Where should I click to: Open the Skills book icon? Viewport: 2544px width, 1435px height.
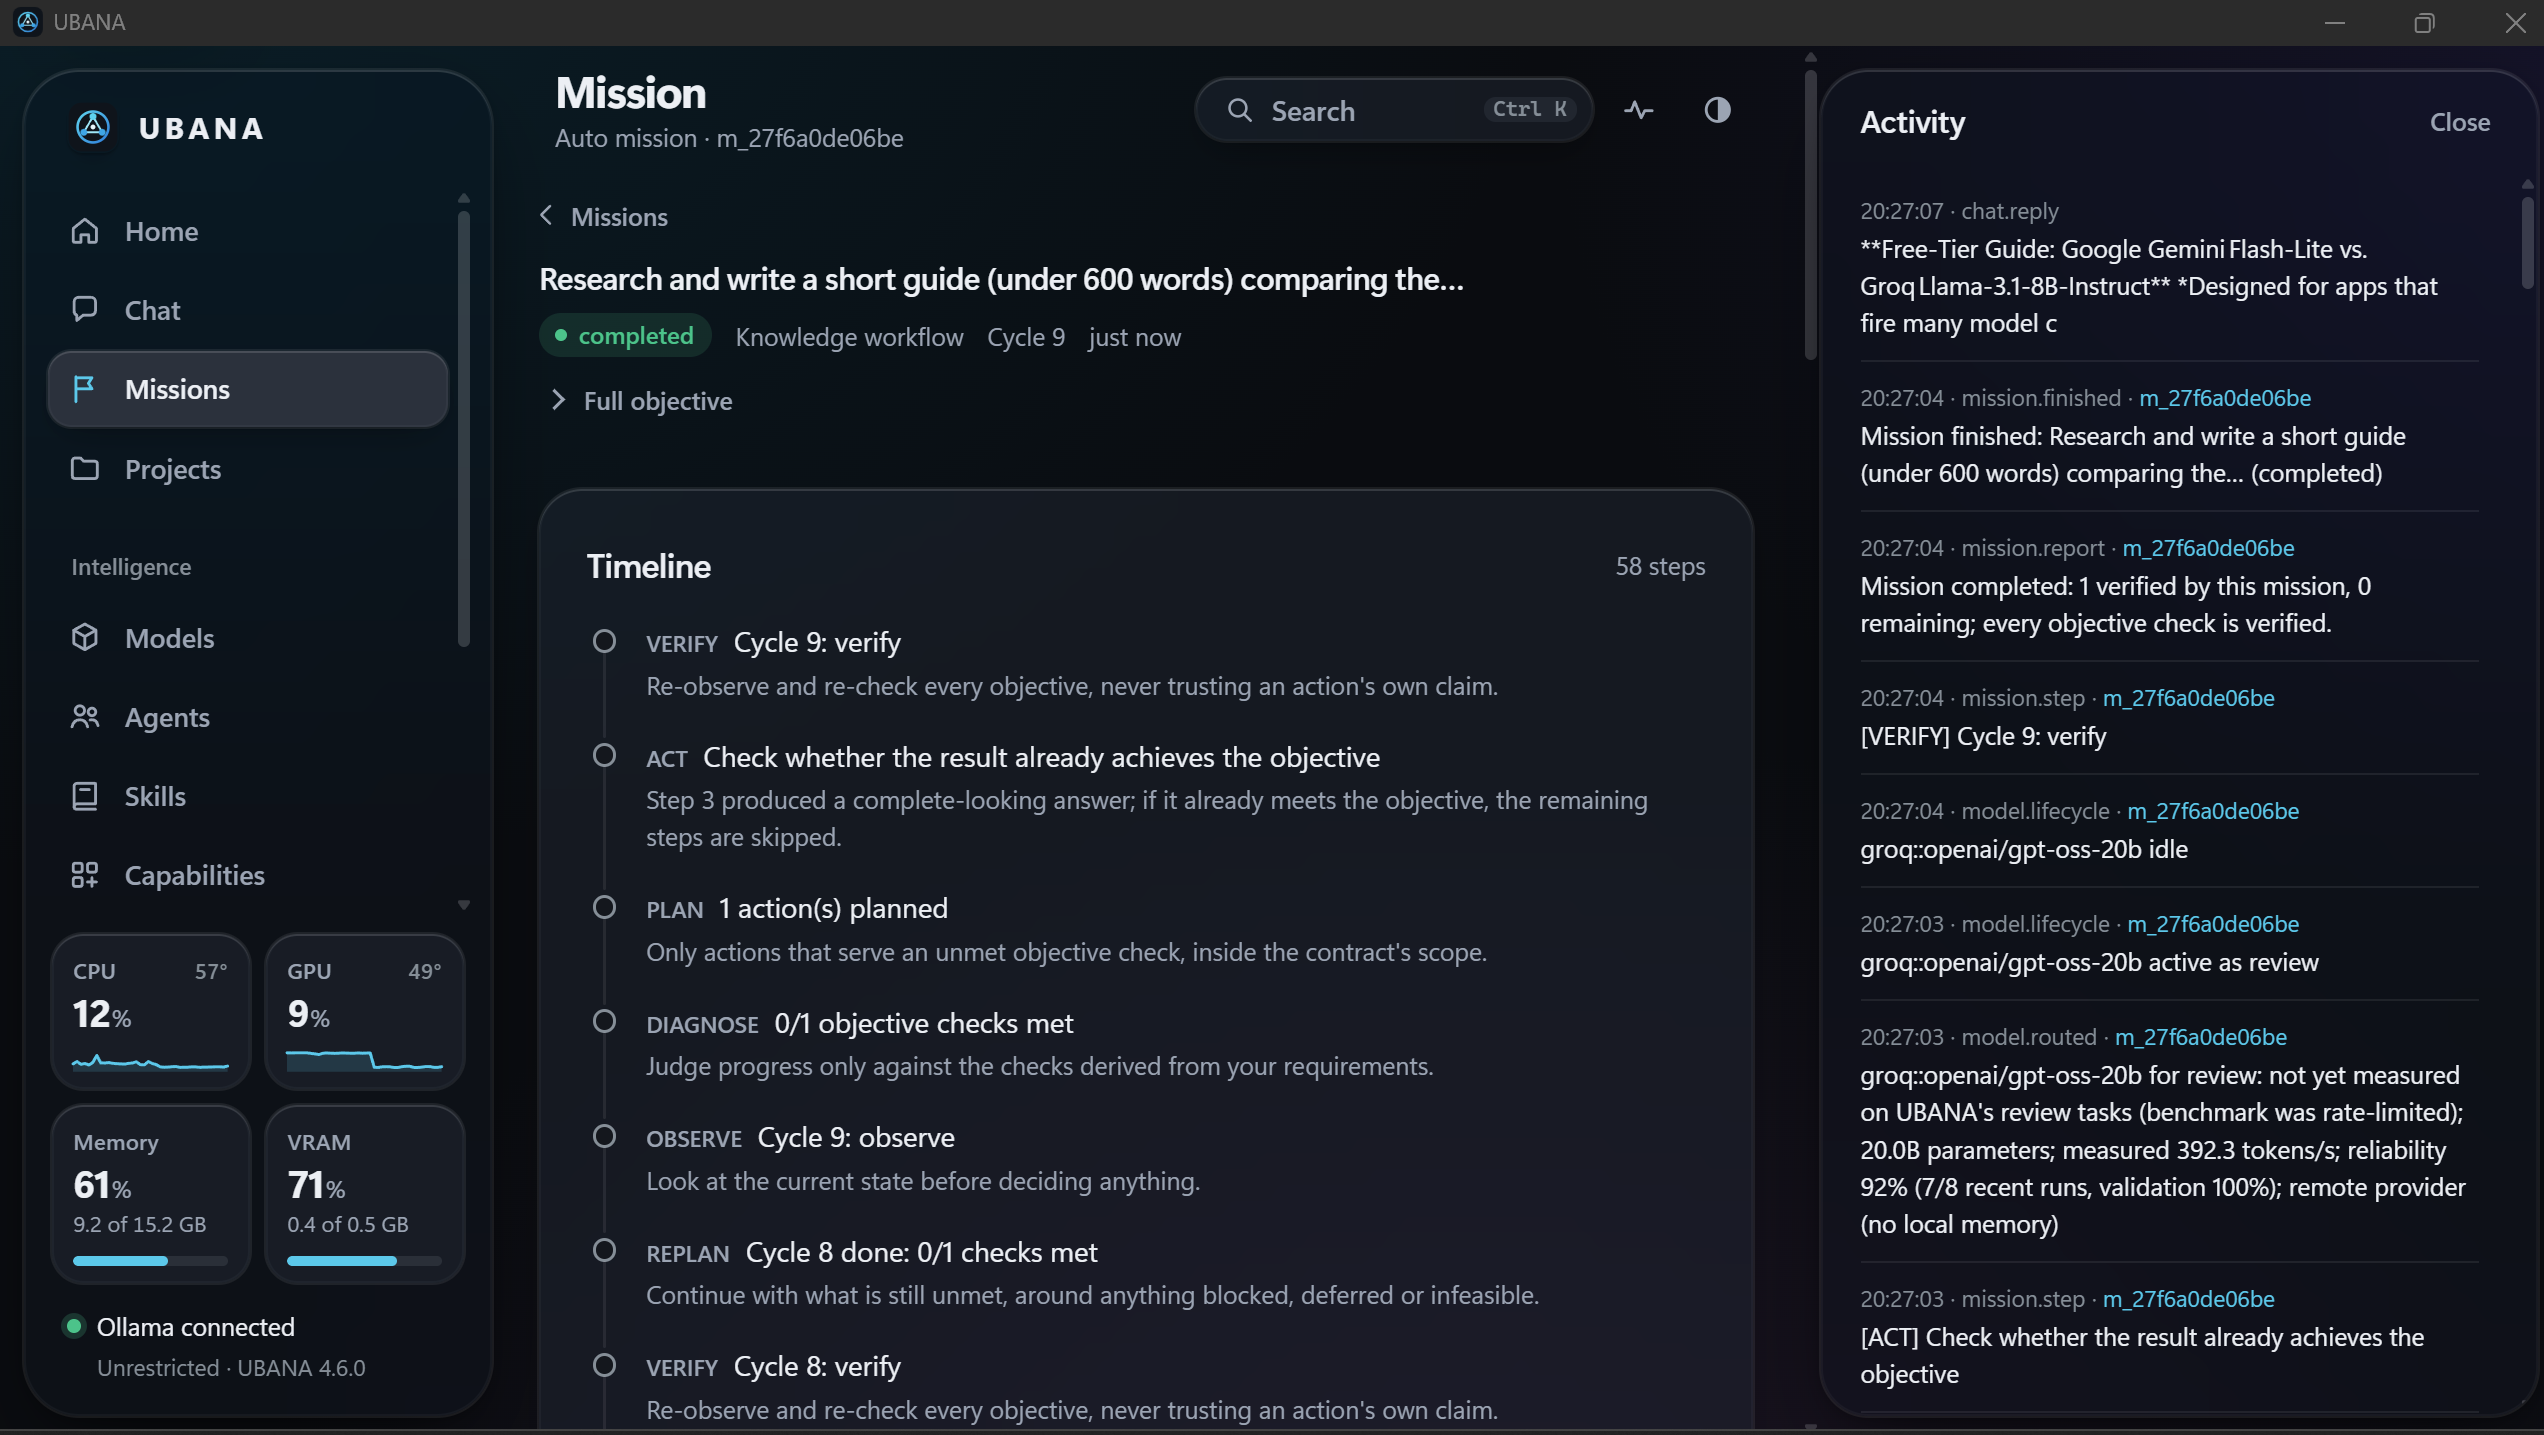85,795
